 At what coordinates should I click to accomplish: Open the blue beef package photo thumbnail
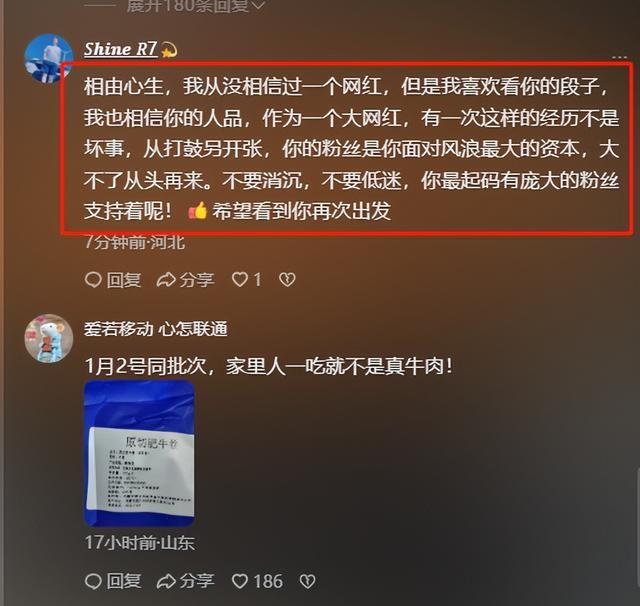(x=139, y=453)
